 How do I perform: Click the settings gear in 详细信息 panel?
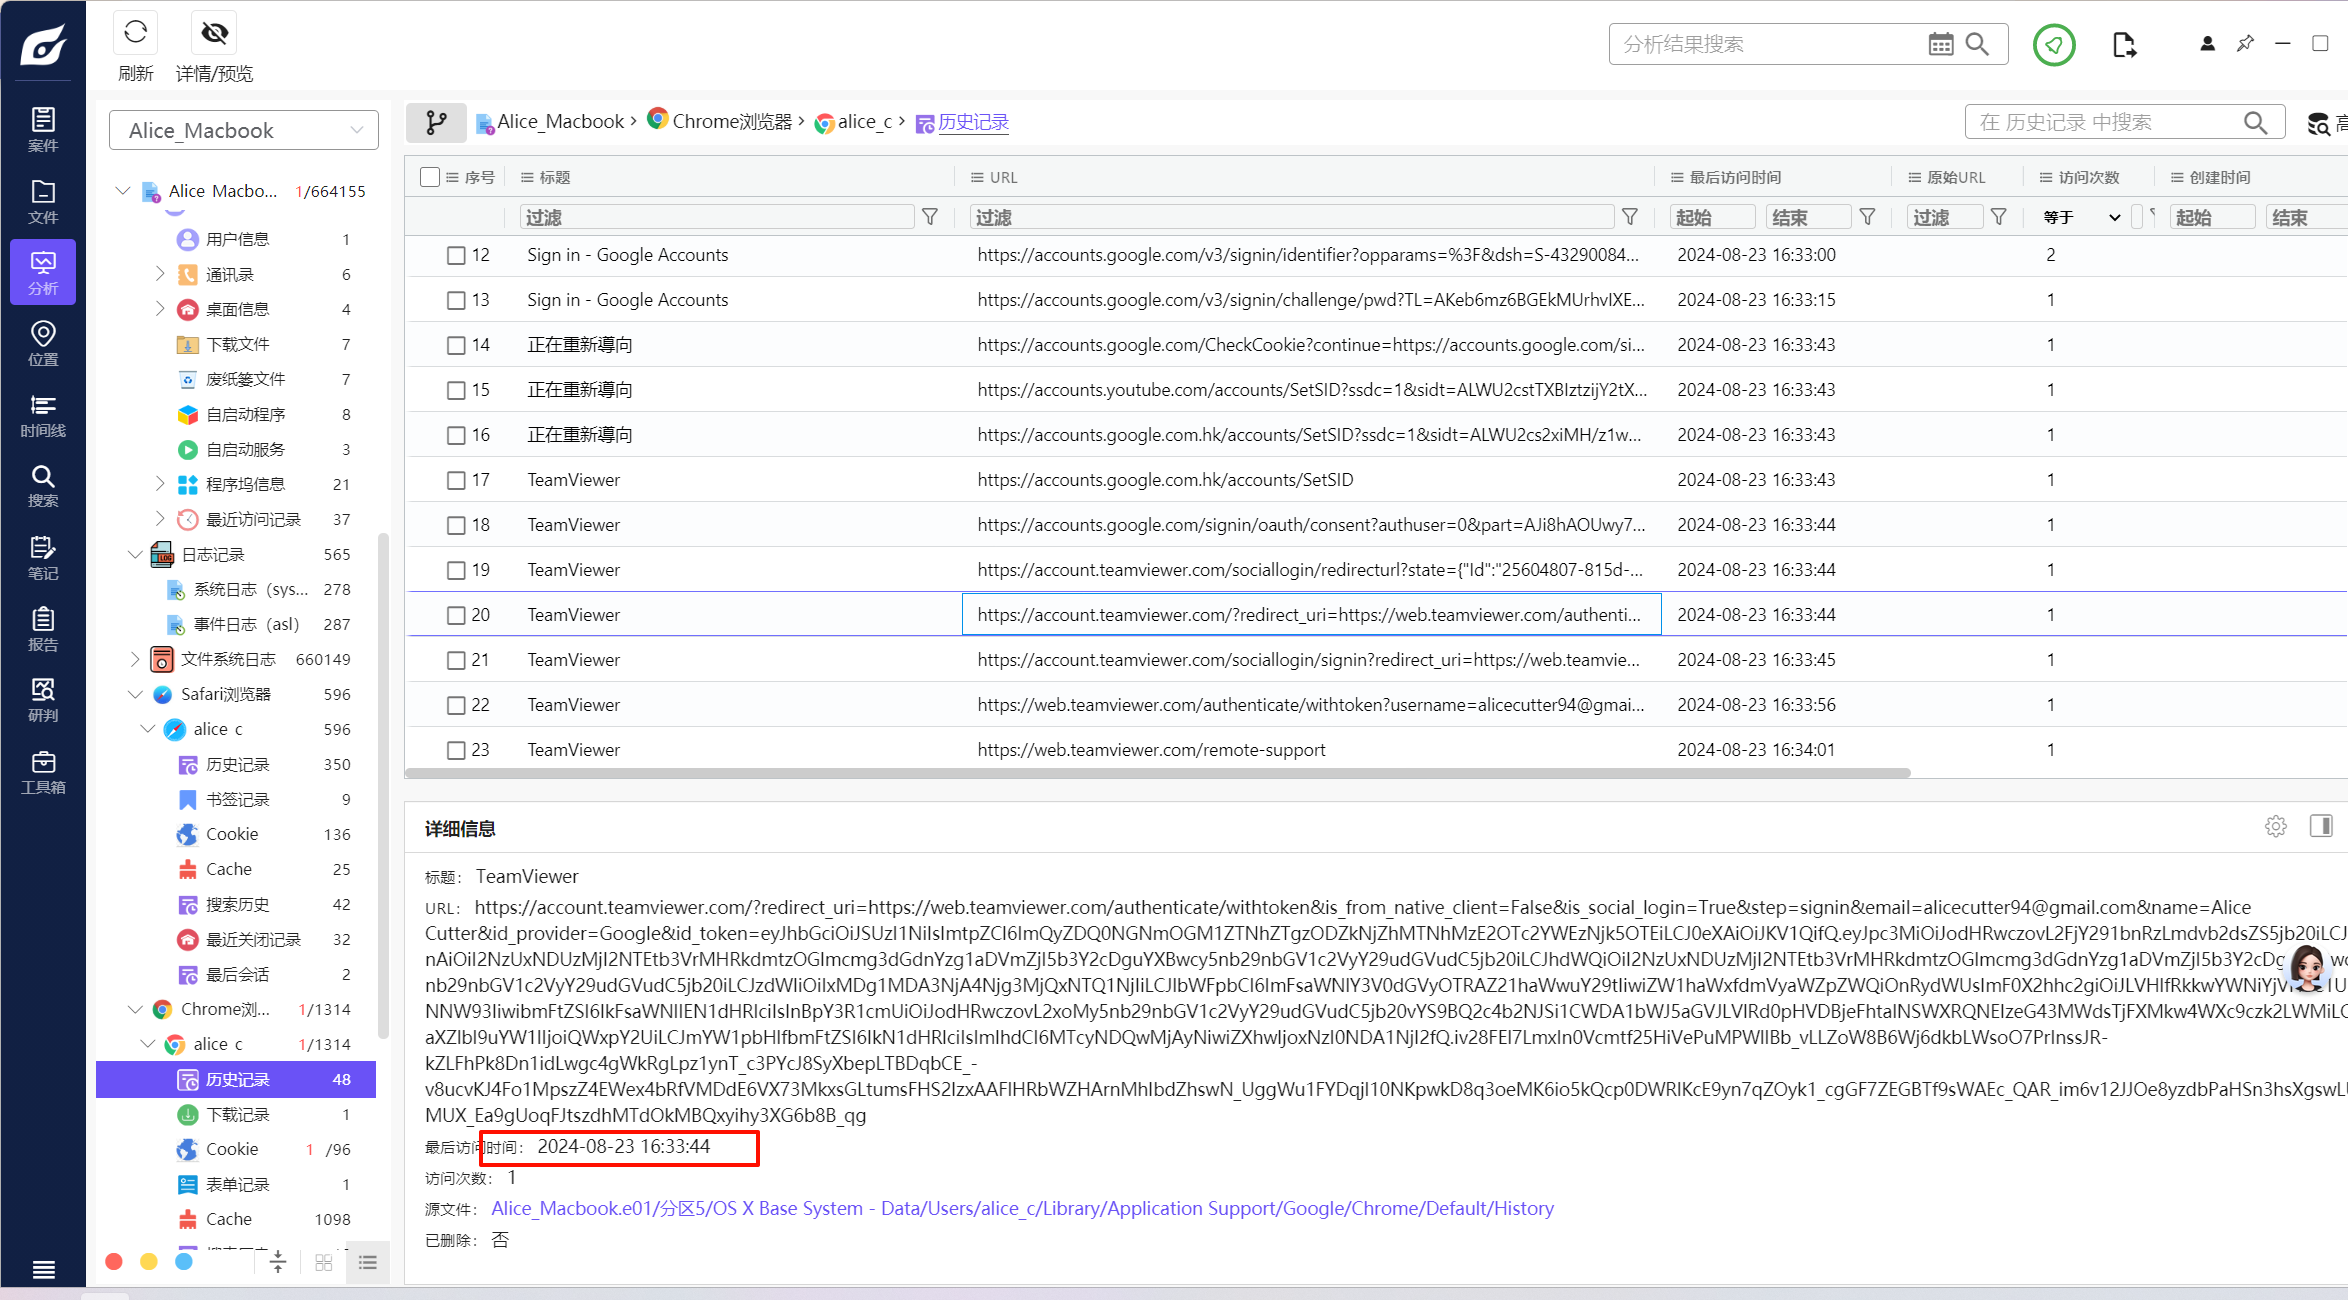pyautogui.click(x=2276, y=826)
